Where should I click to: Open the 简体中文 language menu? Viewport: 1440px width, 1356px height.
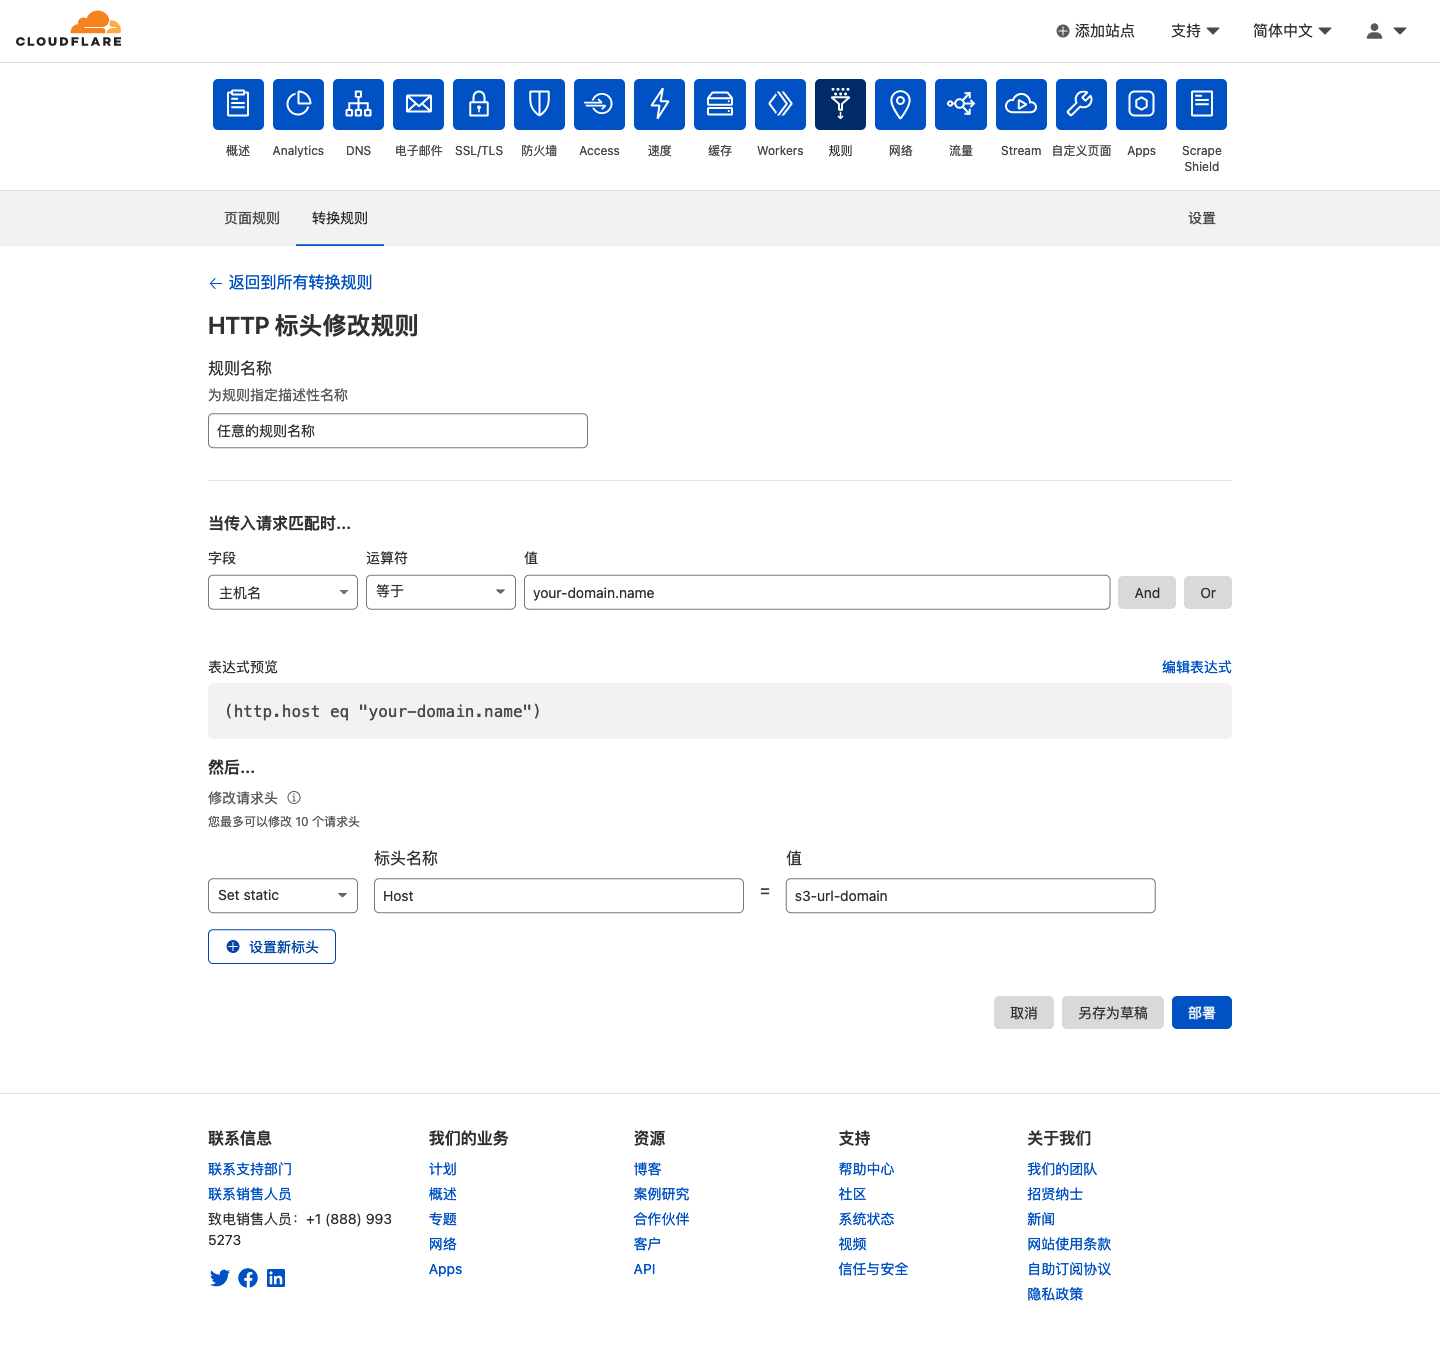point(1292,31)
